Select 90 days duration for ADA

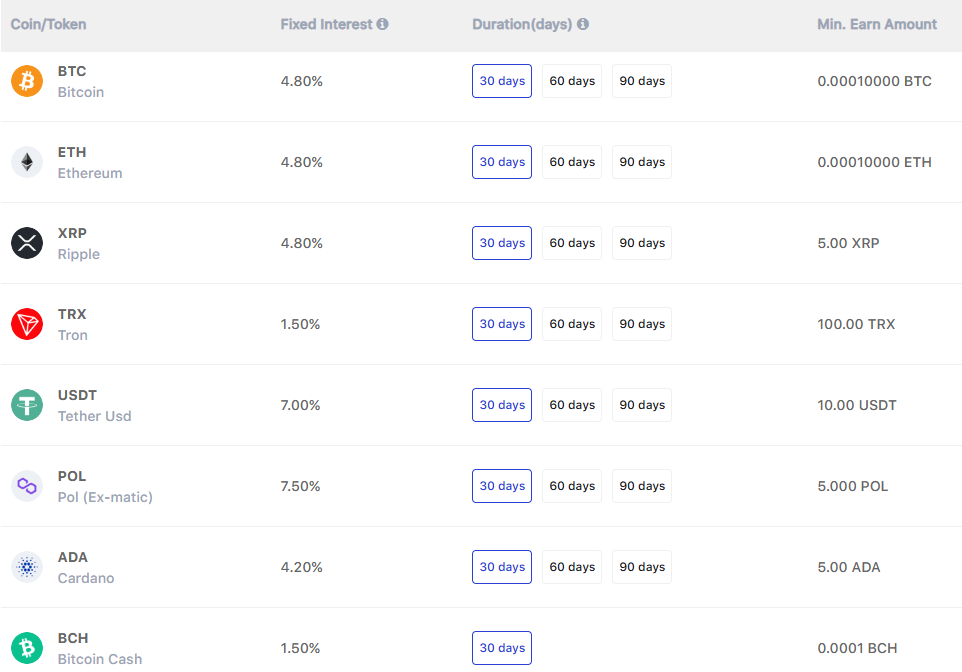(641, 567)
